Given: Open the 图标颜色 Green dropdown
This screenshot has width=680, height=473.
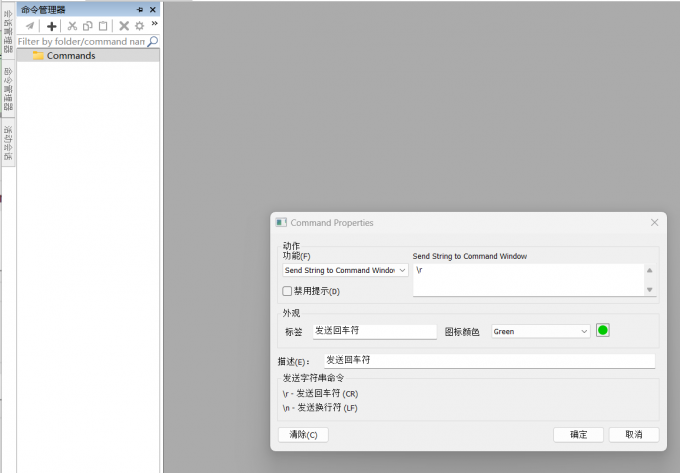Looking at the screenshot, I should [540, 331].
